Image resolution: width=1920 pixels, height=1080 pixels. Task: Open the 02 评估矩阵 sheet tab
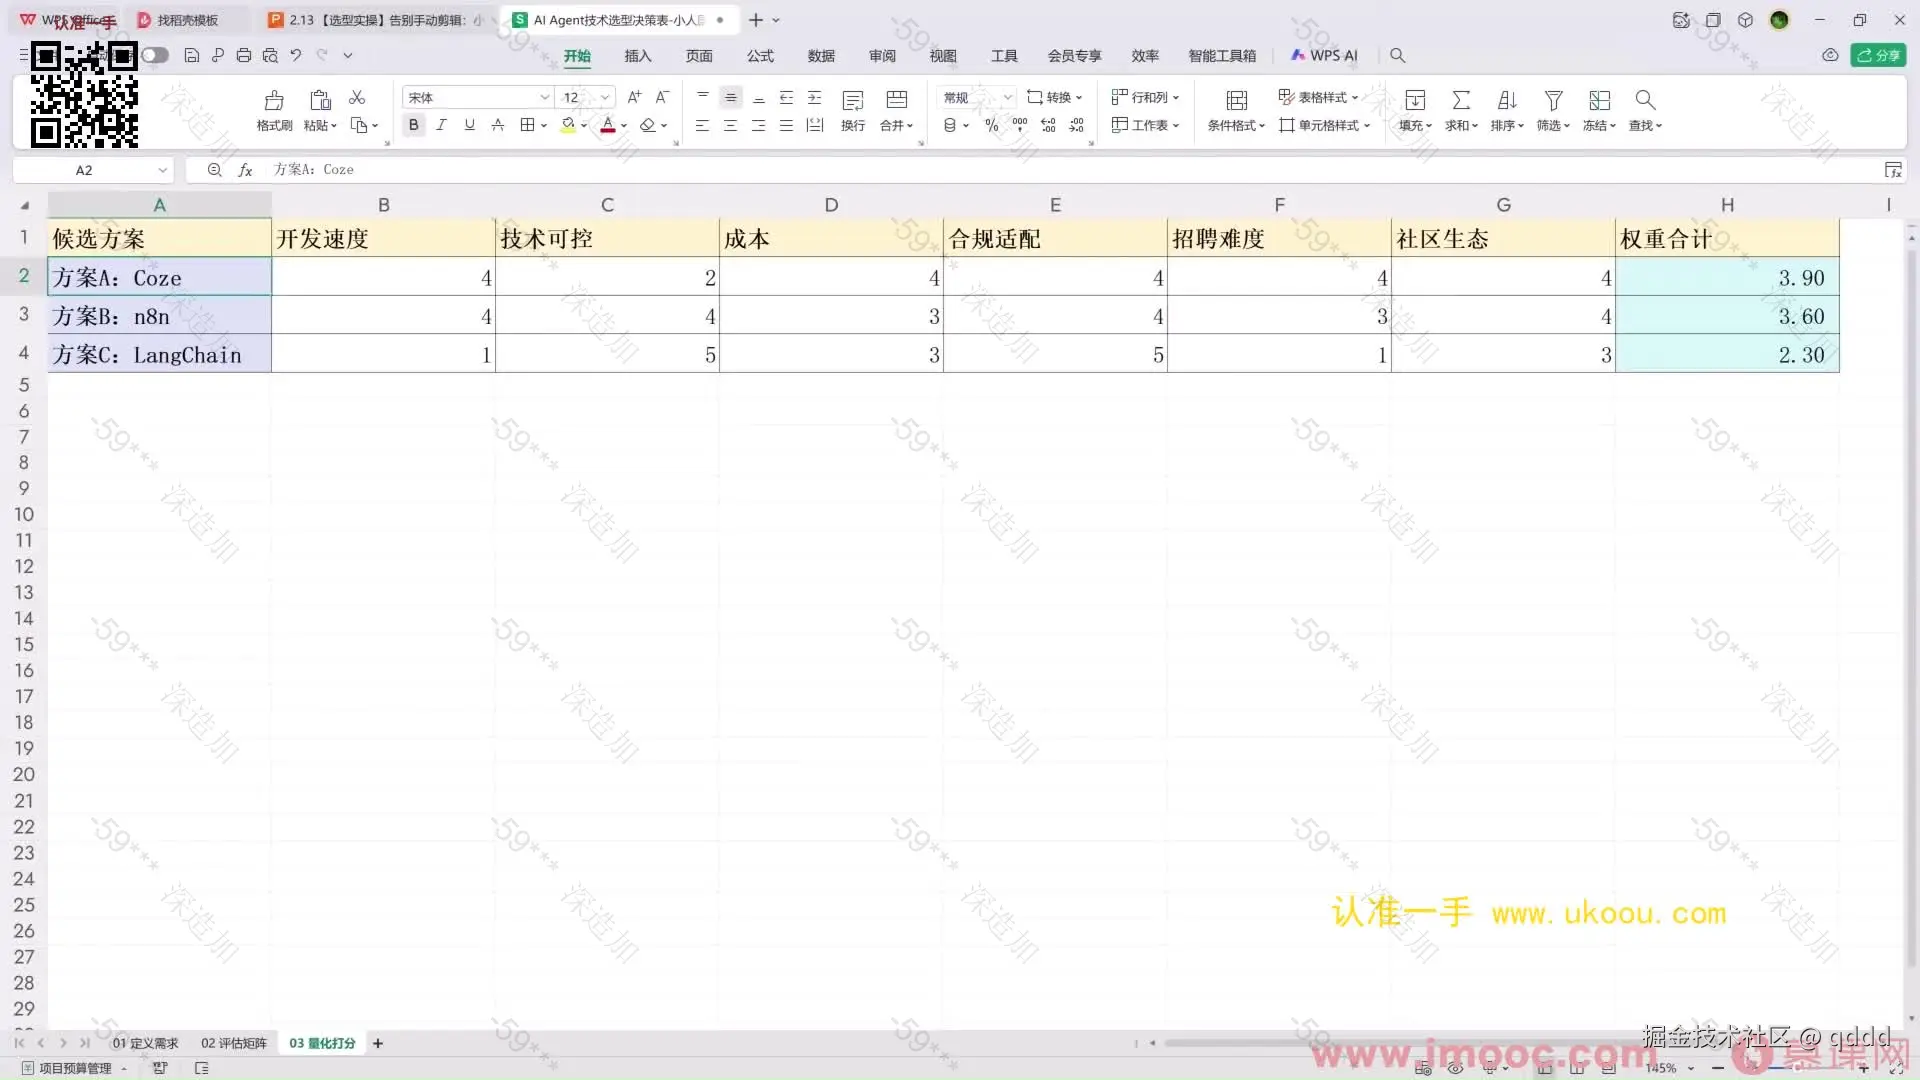tap(234, 1043)
